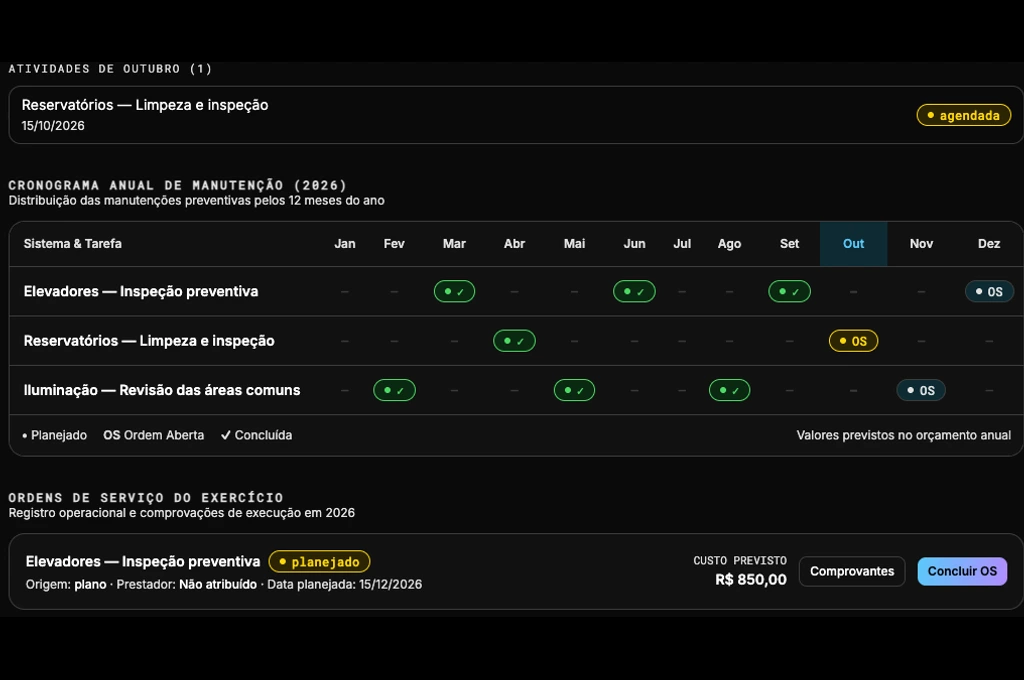Click the R$ 850,00 cost value
1024x680 pixels.
point(751,580)
